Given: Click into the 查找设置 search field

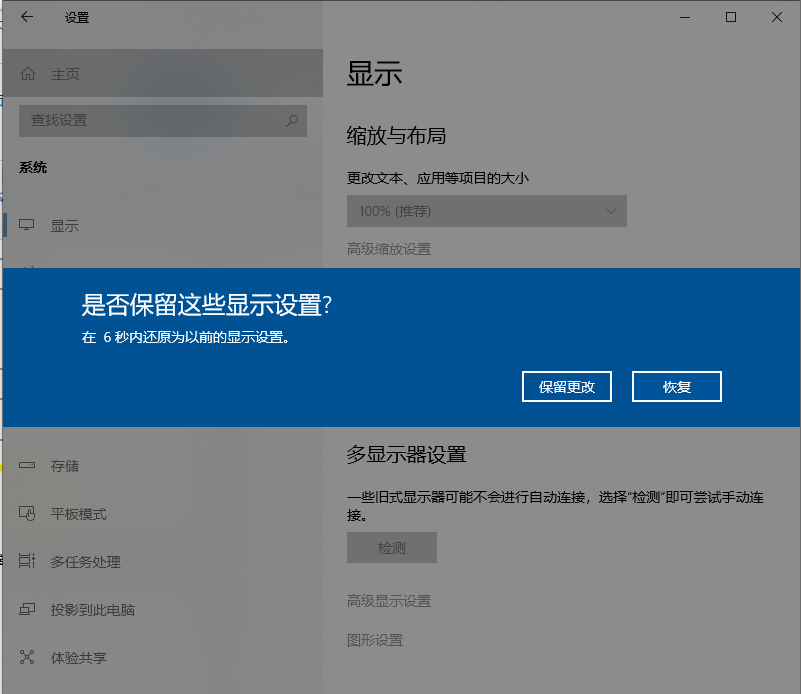Looking at the screenshot, I should [150, 120].
